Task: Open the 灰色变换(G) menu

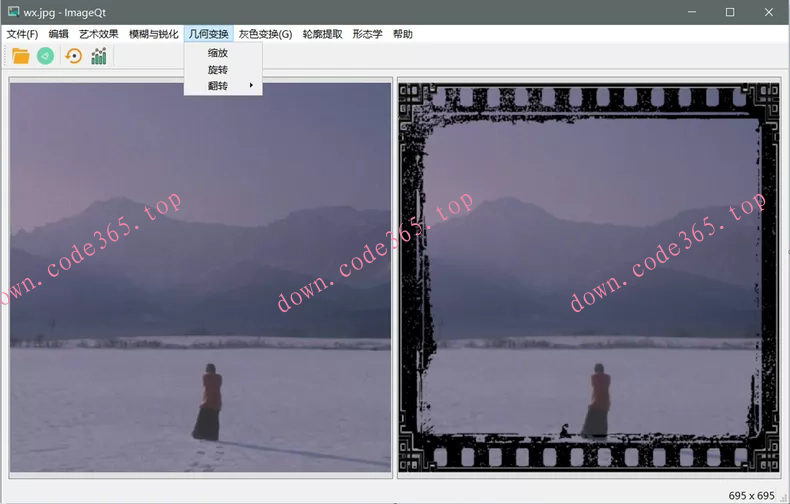Action: 266,34
